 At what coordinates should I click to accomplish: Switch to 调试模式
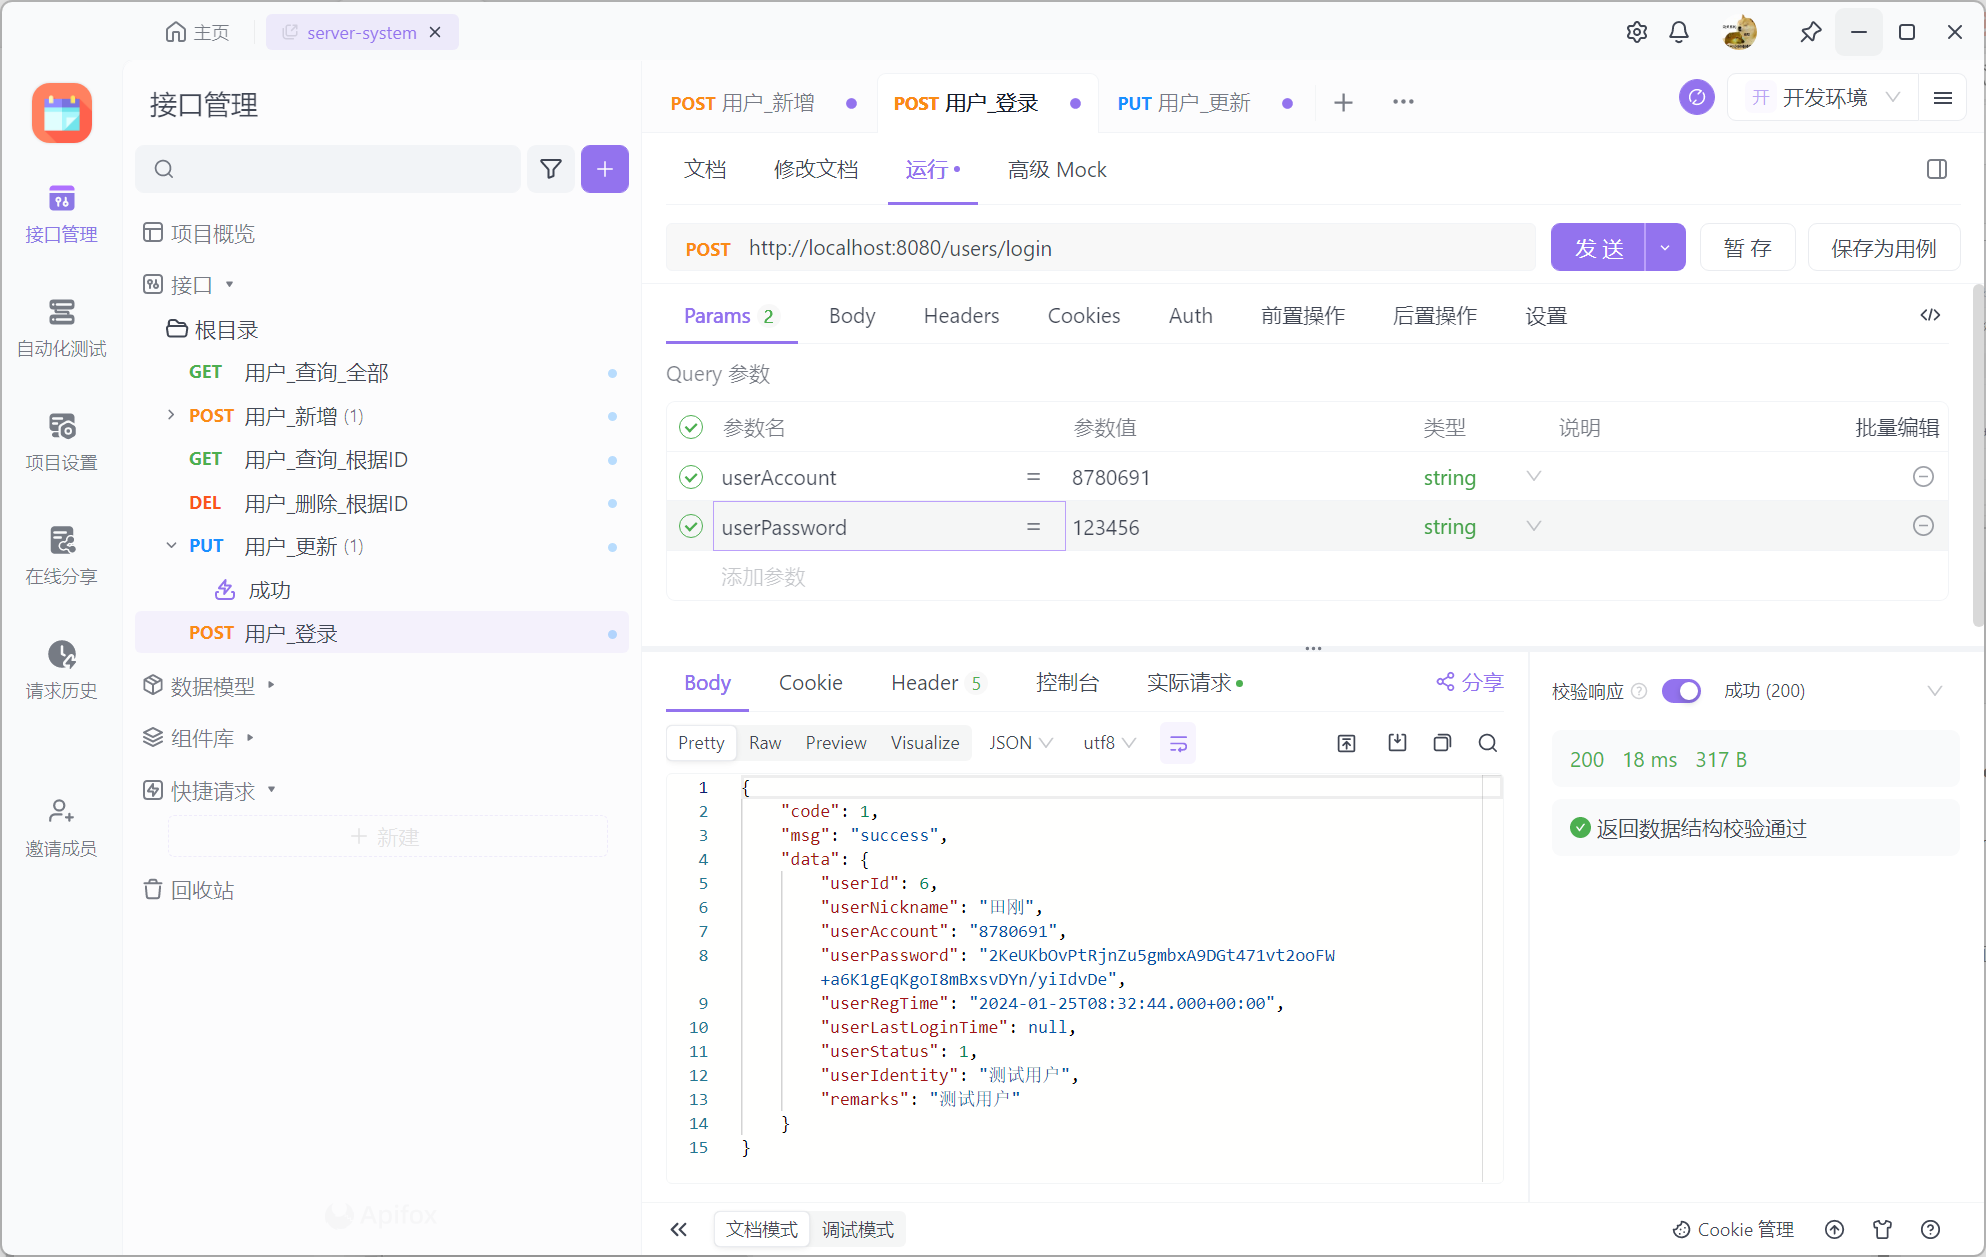pos(858,1230)
